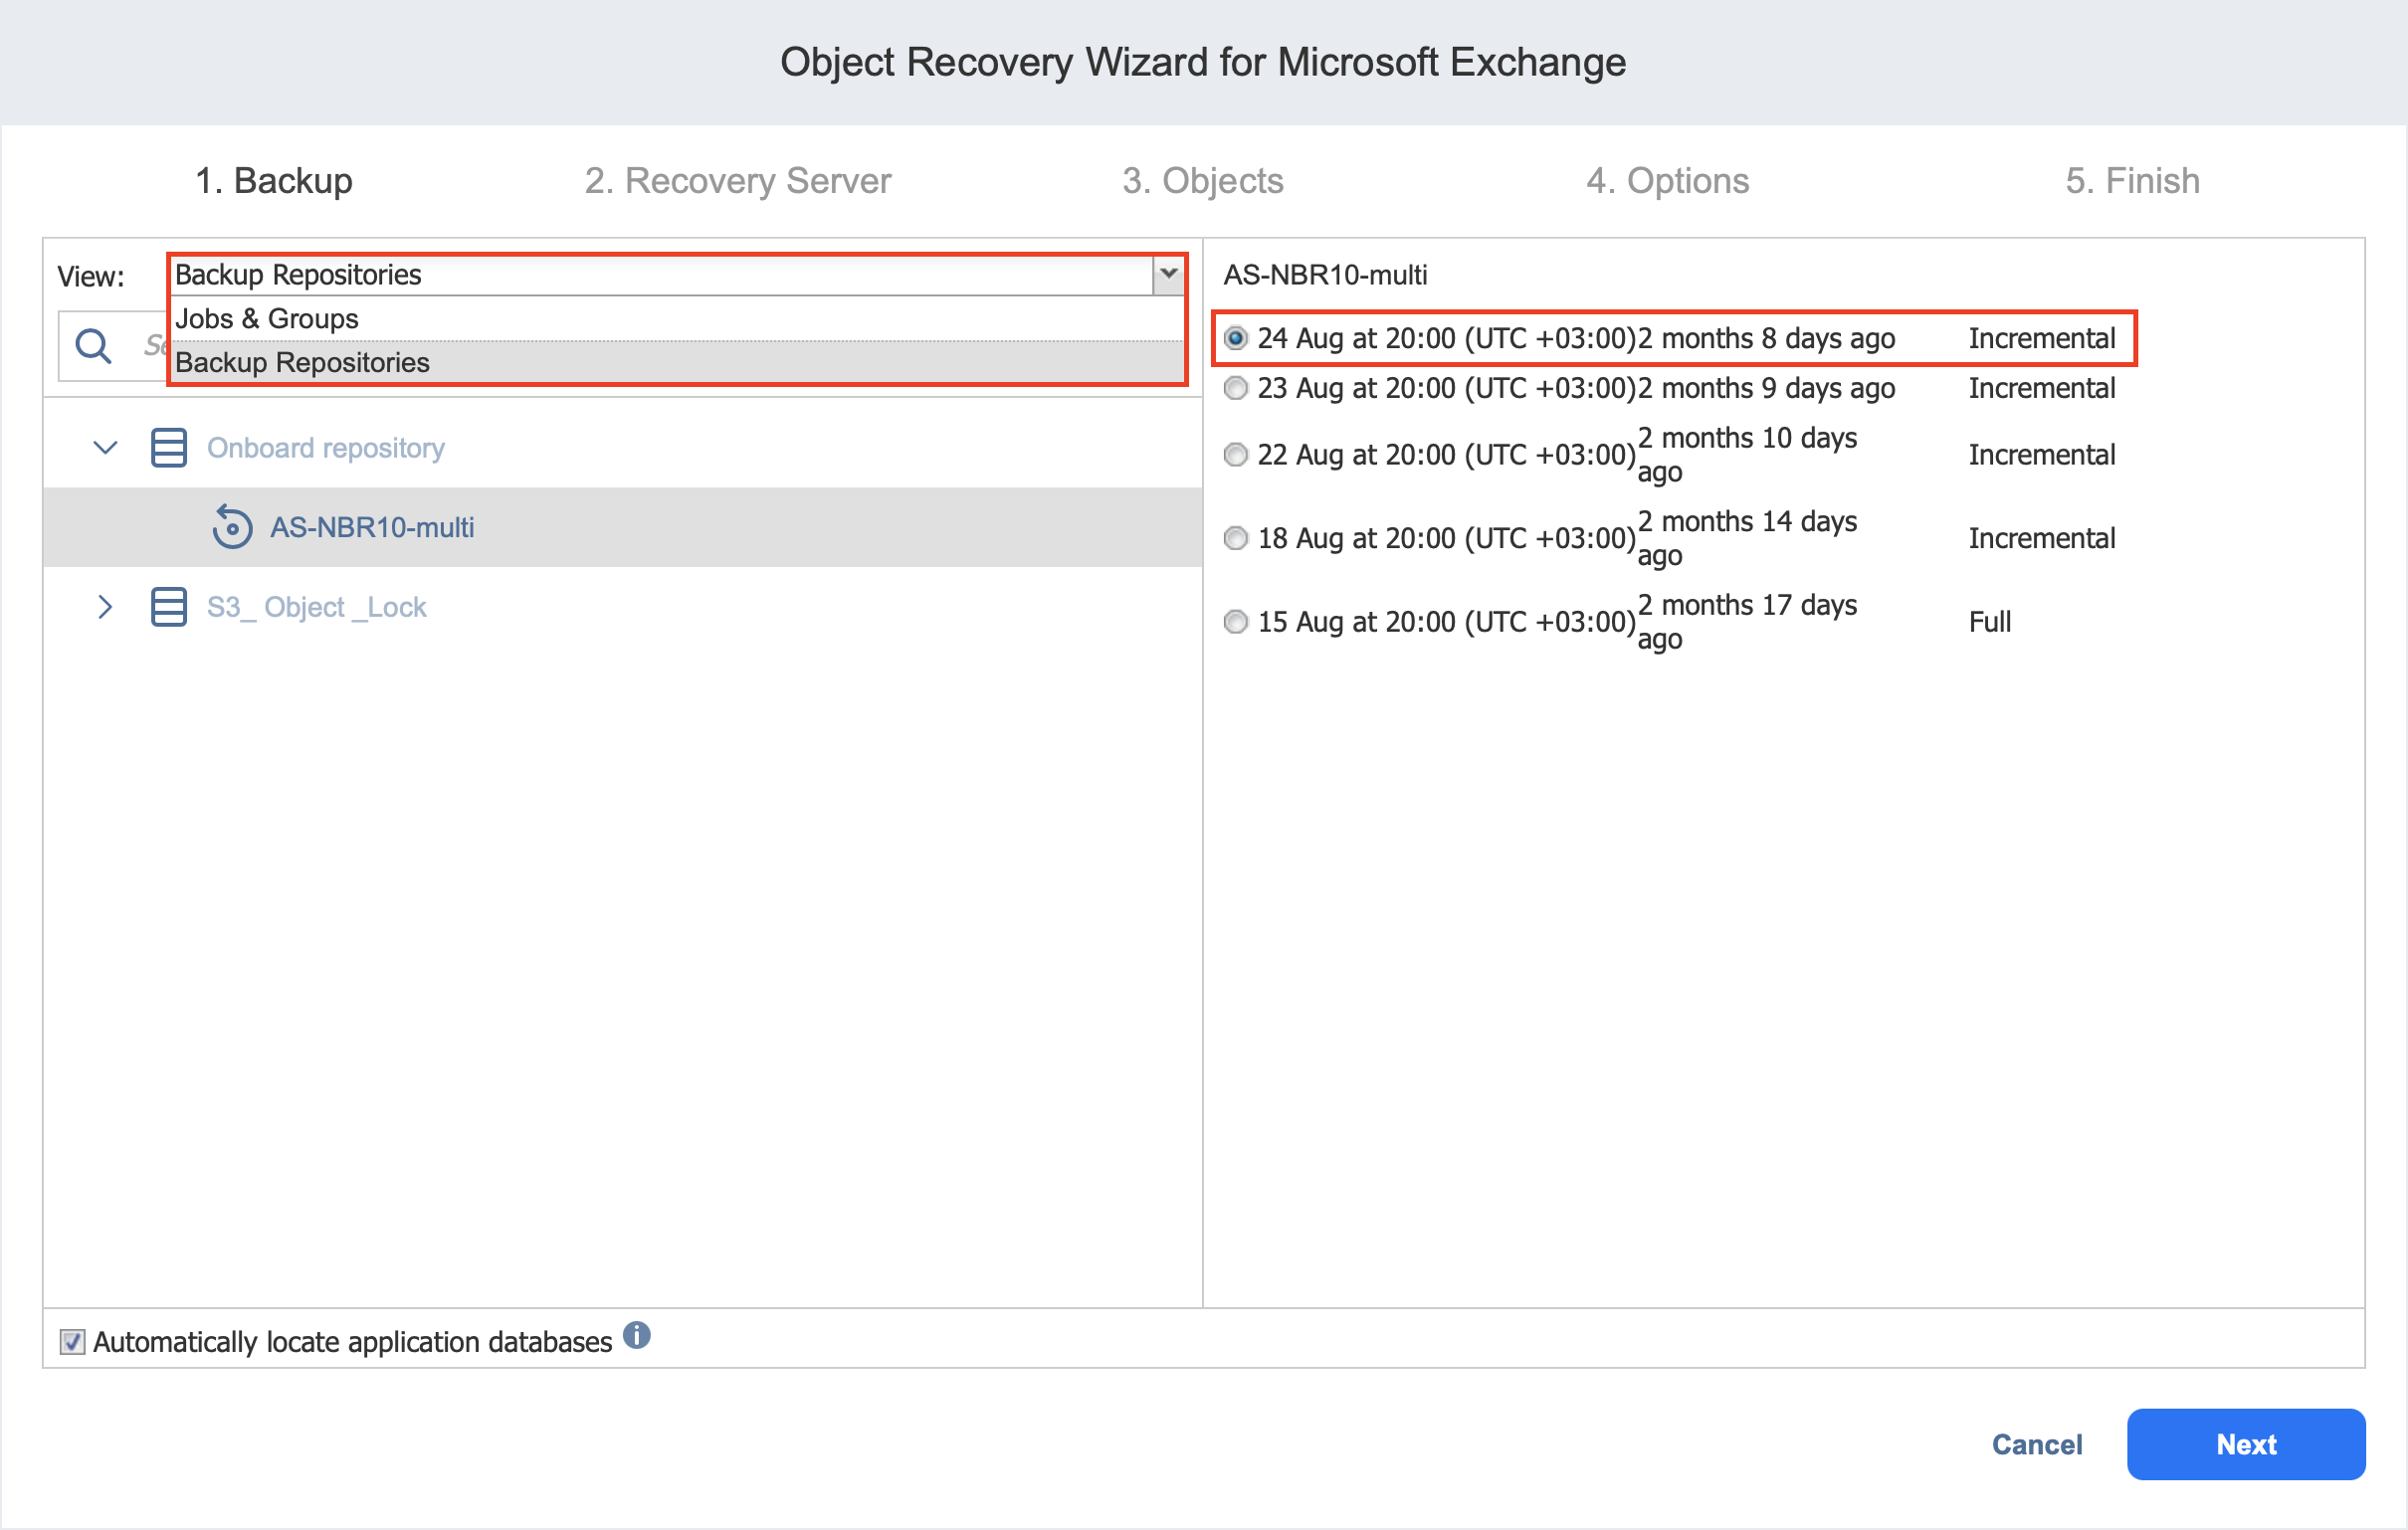2408x1530 pixels.
Task: Open the info icon beside application databases
Action: pos(637,1336)
